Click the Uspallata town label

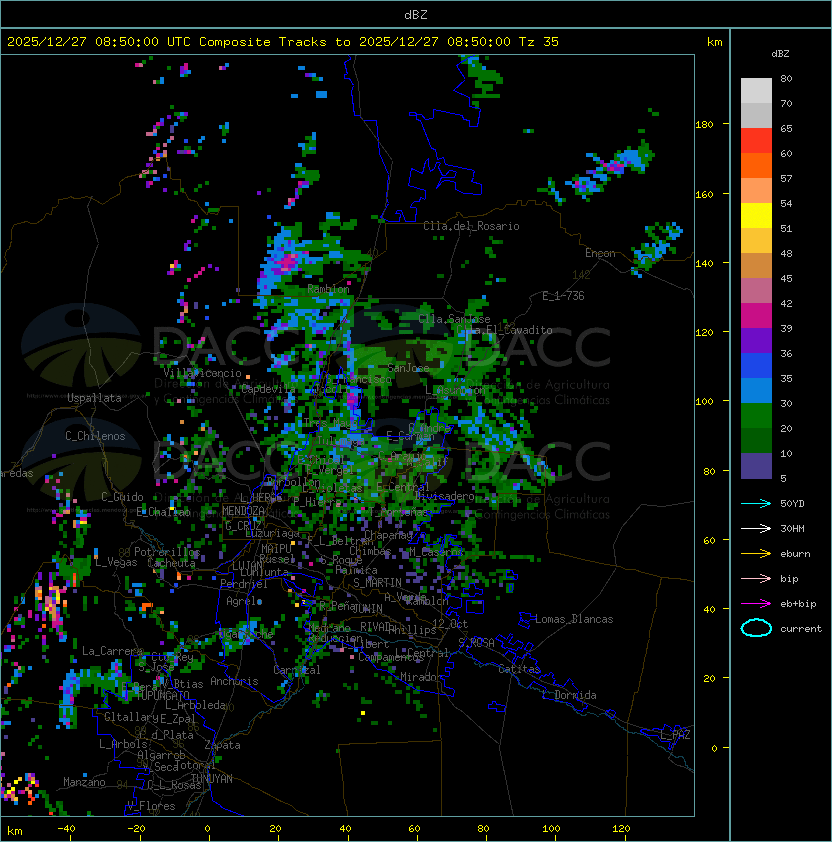(x=94, y=398)
